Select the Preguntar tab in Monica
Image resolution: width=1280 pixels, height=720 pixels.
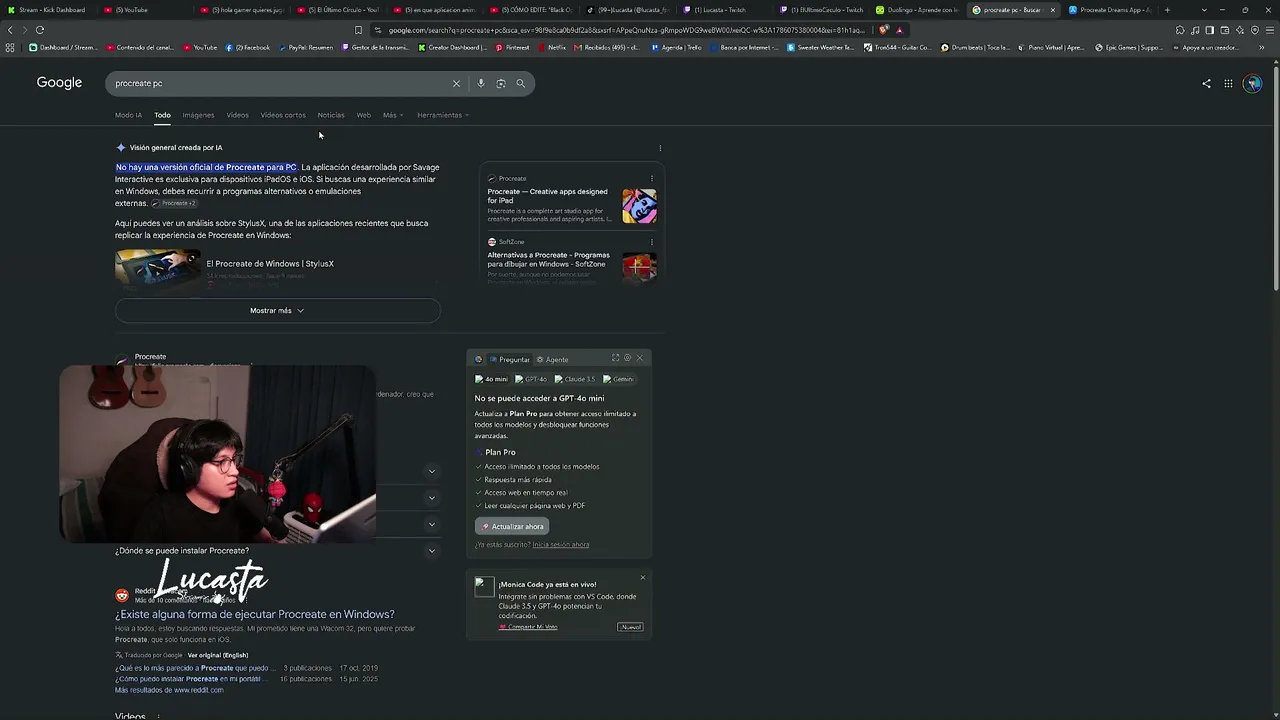pyautogui.click(x=510, y=359)
